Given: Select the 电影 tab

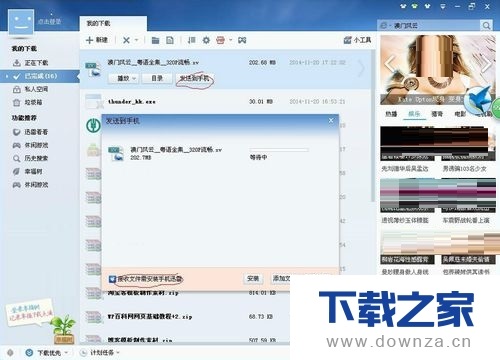Looking at the screenshot, I should click(x=460, y=114).
